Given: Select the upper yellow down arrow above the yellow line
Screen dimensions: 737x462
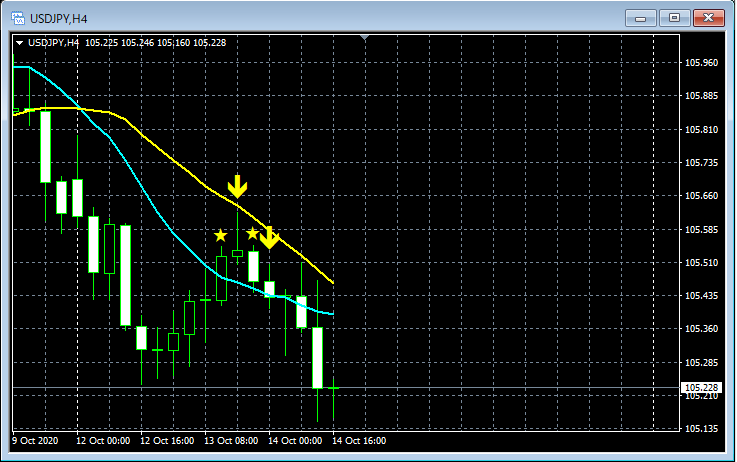Looking at the screenshot, I should click(237, 187).
